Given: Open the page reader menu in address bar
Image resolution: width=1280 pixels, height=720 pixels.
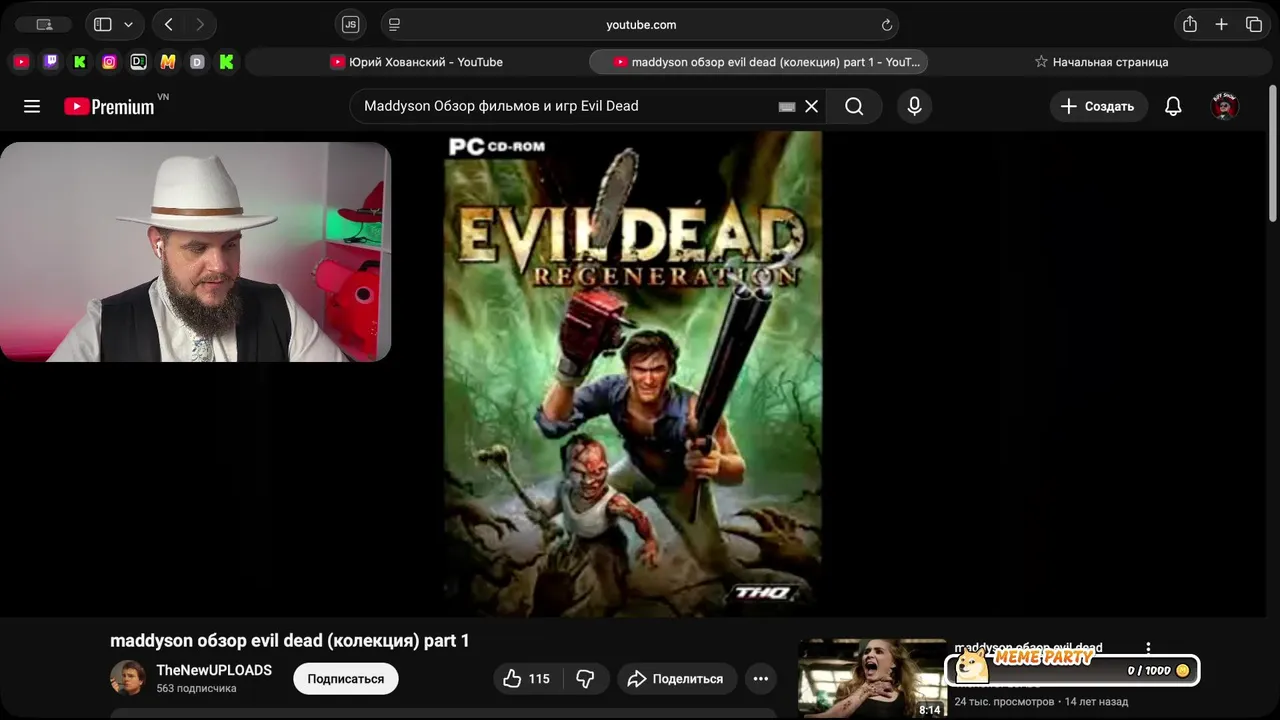Looking at the screenshot, I should pyautogui.click(x=394, y=25).
